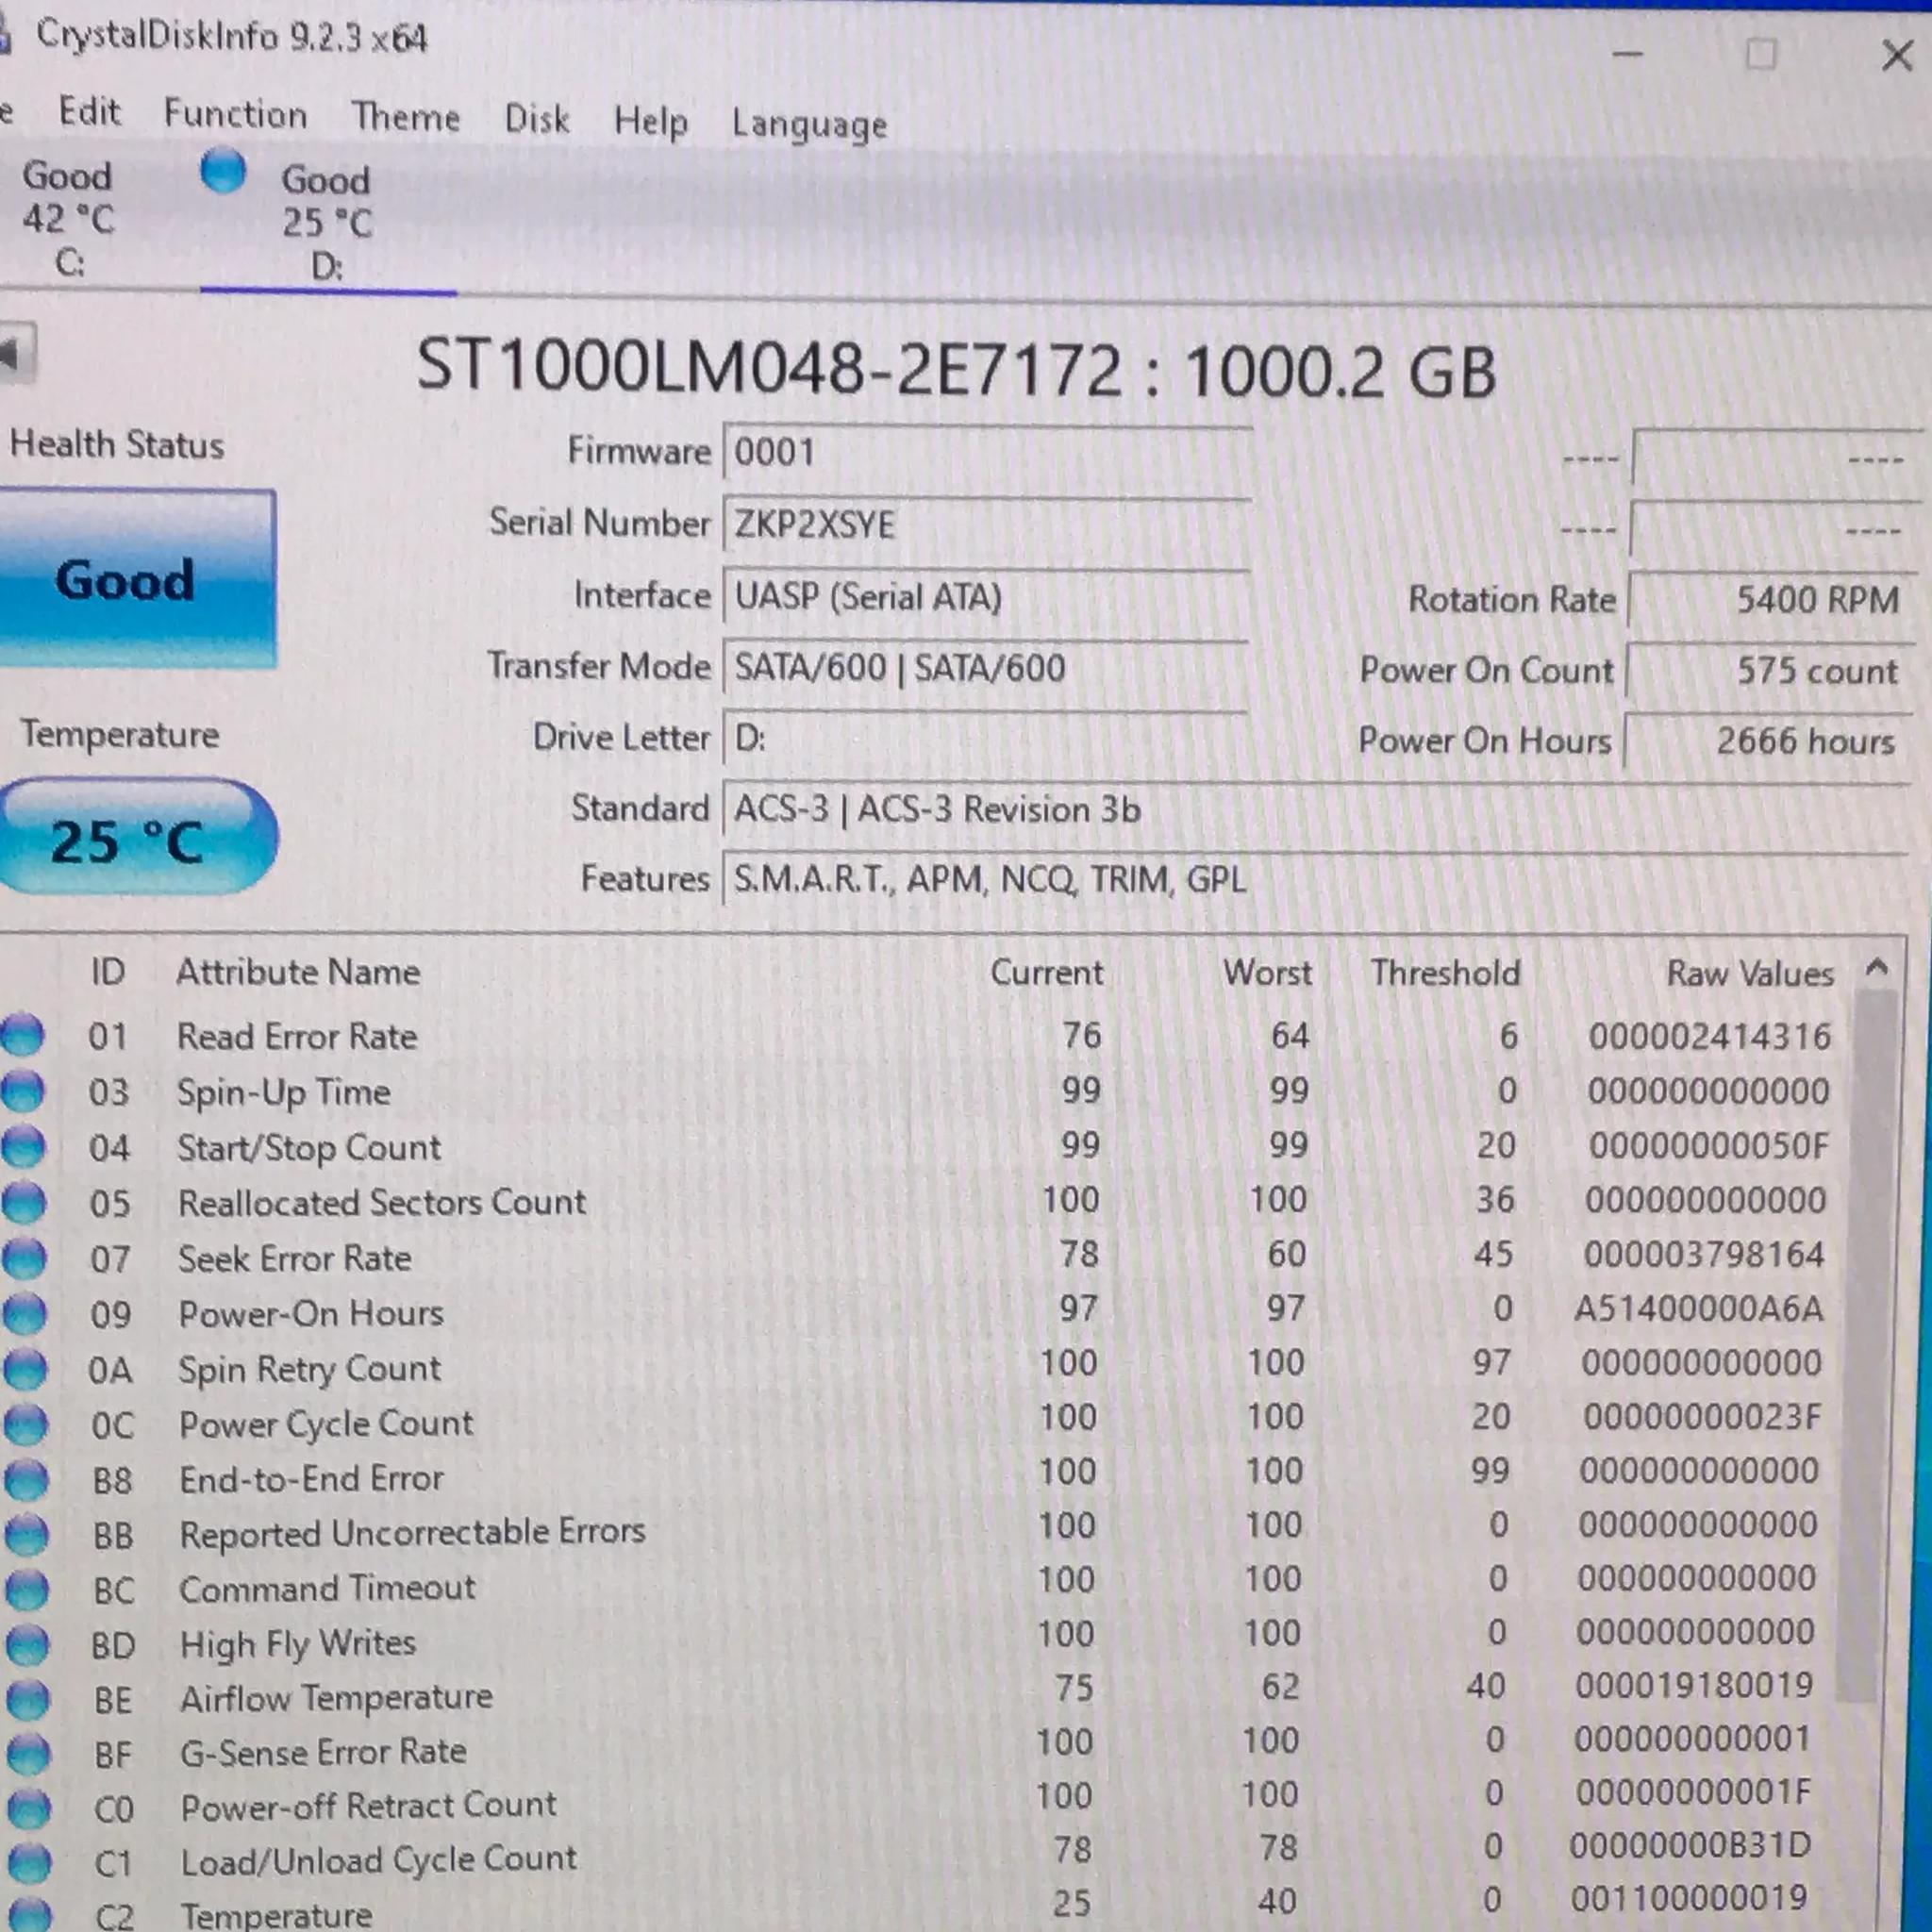This screenshot has width=1932, height=1932.
Task: Click the Raw Values column header
Action: [1750, 974]
